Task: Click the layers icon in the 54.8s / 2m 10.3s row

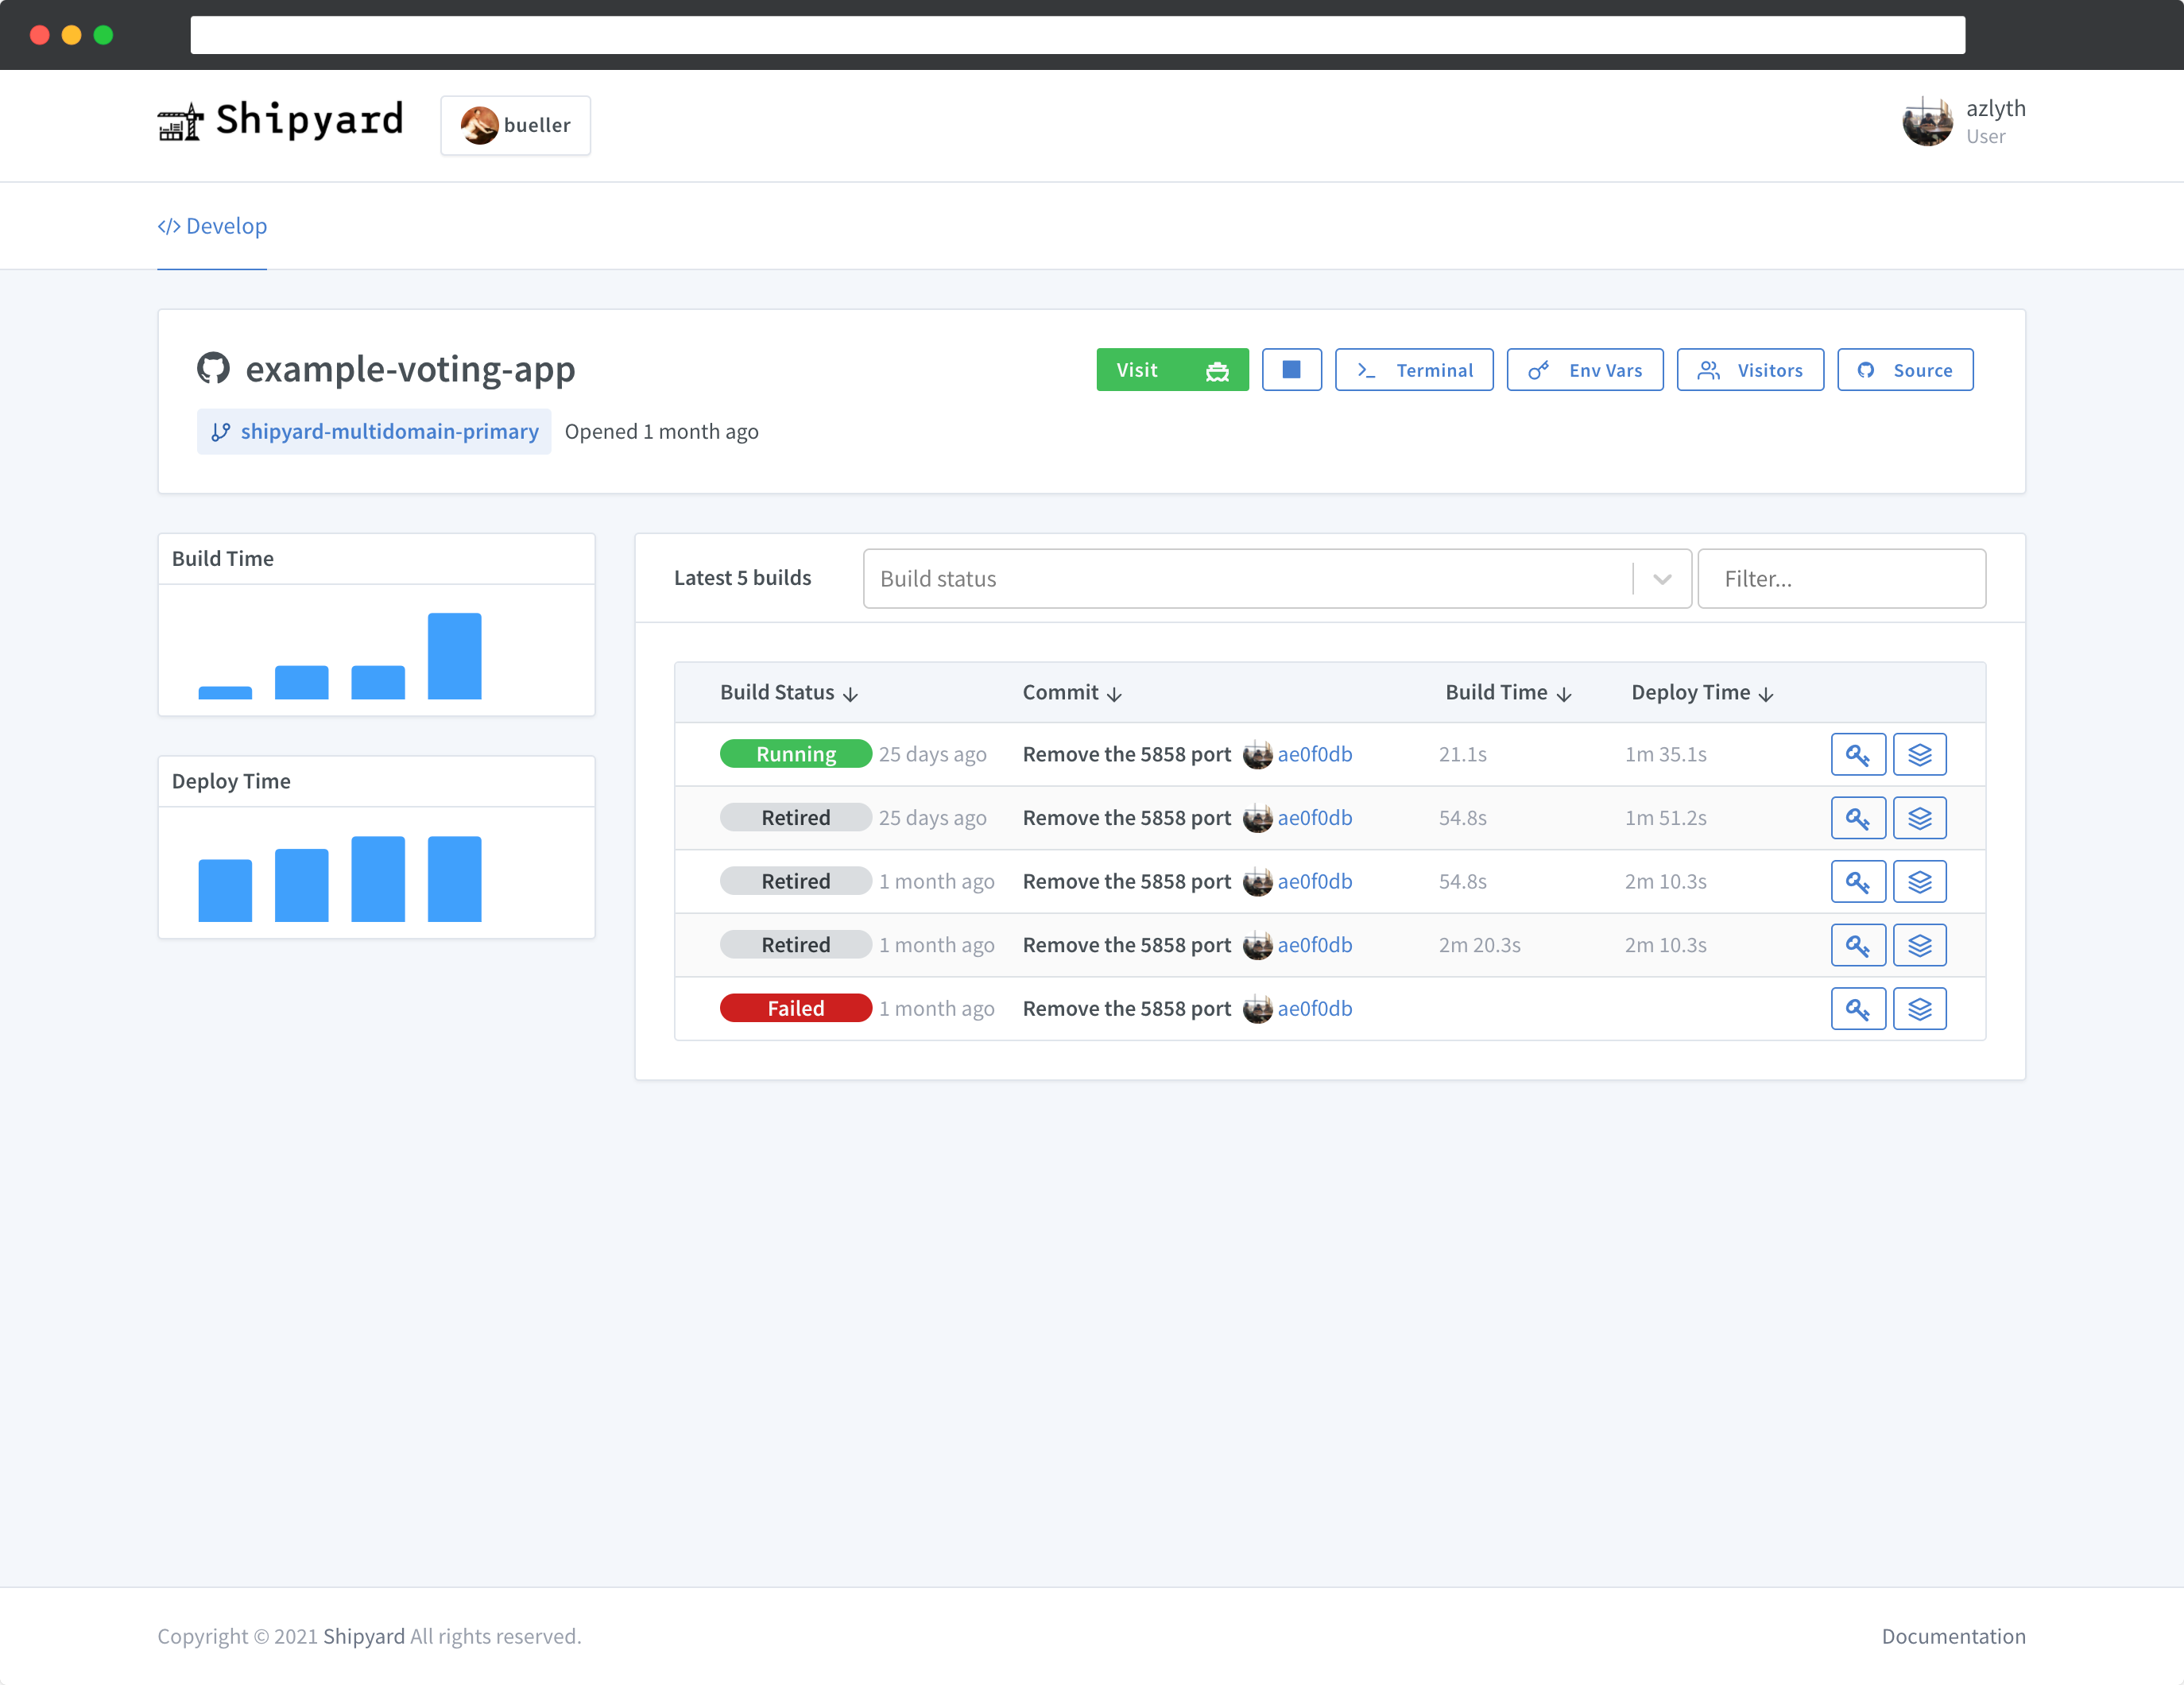Action: [1919, 881]
